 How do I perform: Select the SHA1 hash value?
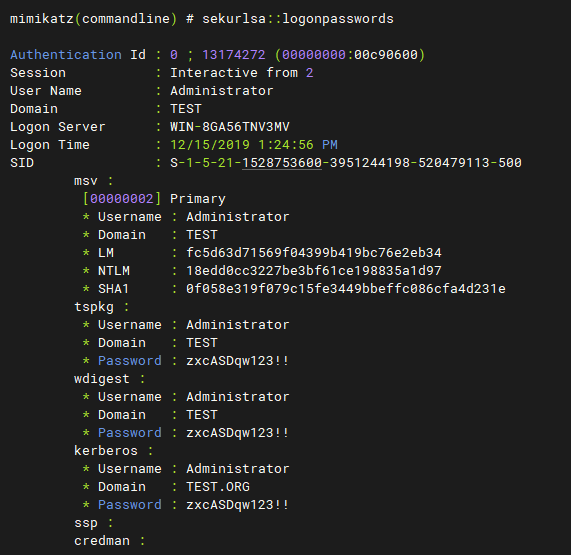click(x=346, y=288)
